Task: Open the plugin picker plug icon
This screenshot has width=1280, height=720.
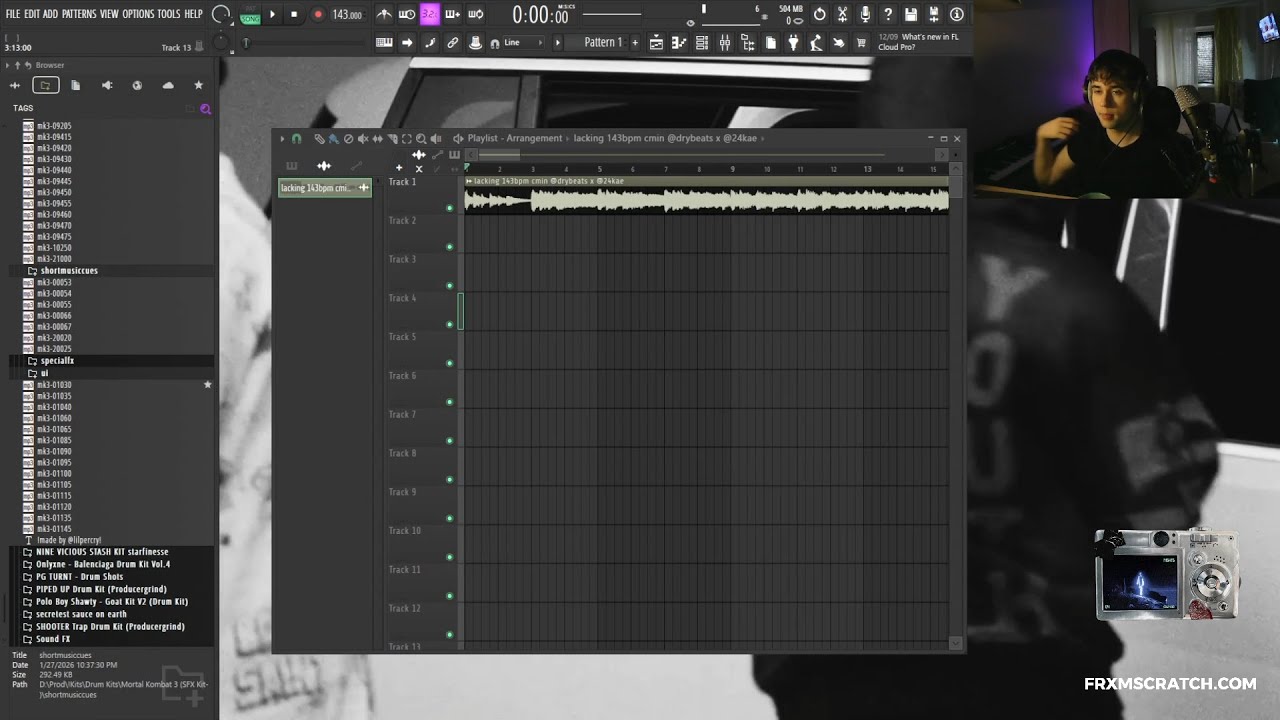Action: point(793,43)
